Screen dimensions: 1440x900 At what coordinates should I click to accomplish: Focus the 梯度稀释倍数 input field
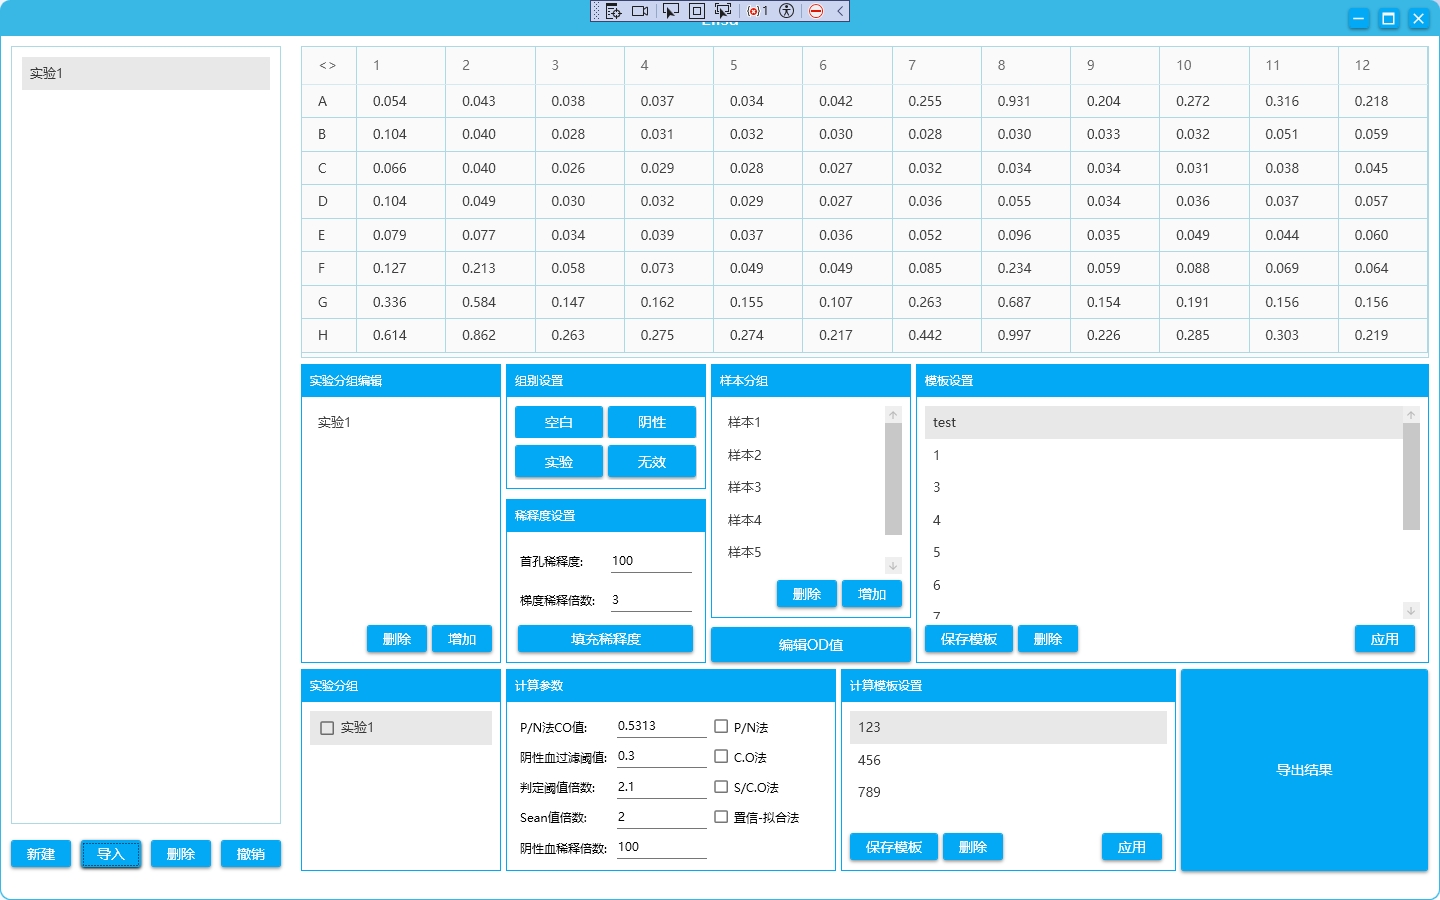(x=651, y=600)
